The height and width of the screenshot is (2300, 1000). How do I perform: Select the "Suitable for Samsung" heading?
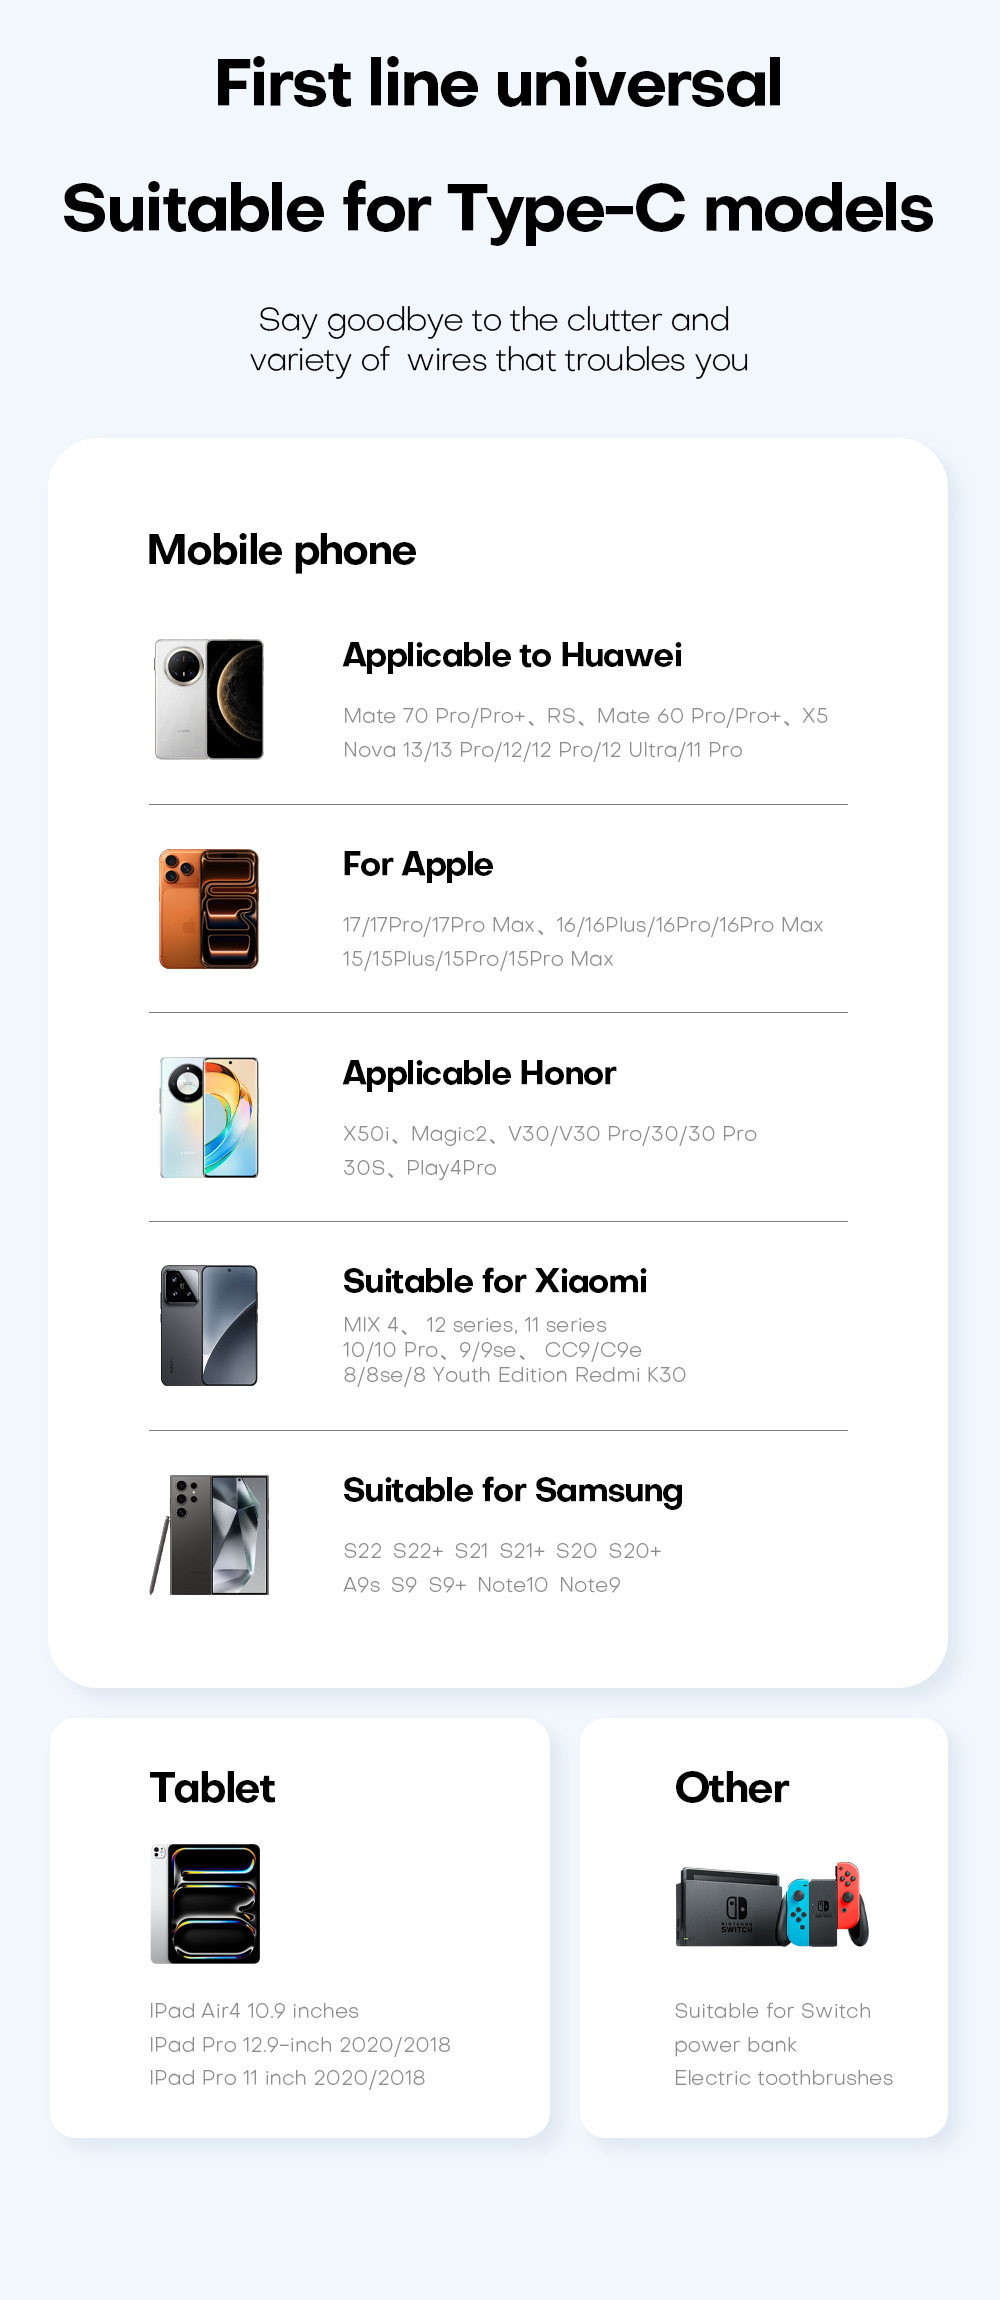click(512, 1490)
